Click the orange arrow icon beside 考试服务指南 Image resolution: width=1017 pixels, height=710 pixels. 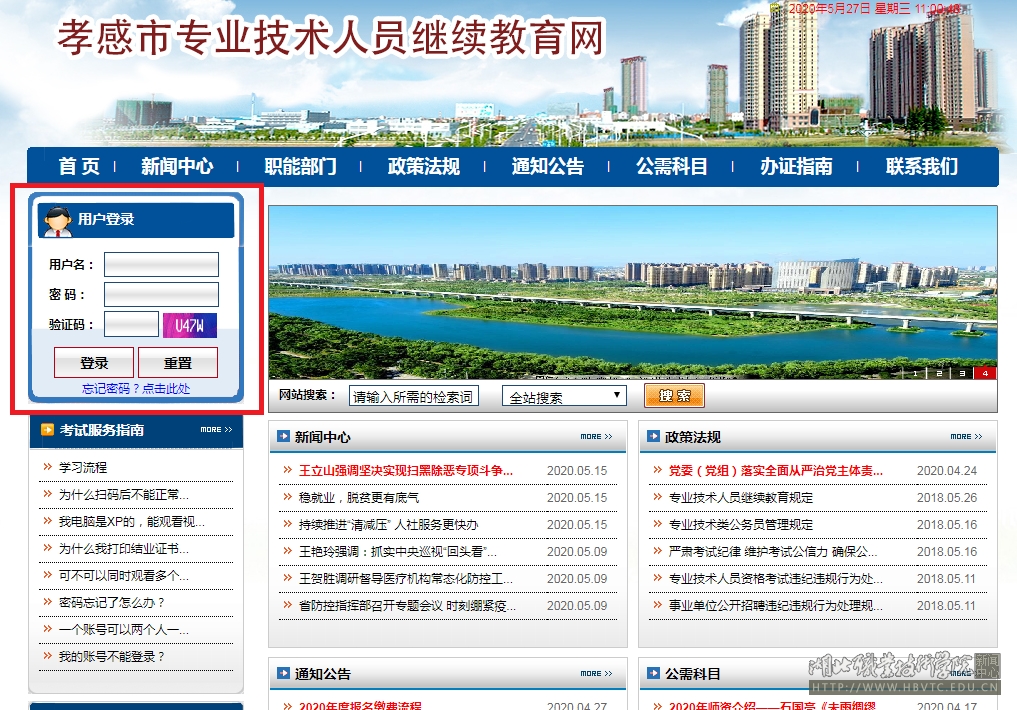[x=47, y=430]
